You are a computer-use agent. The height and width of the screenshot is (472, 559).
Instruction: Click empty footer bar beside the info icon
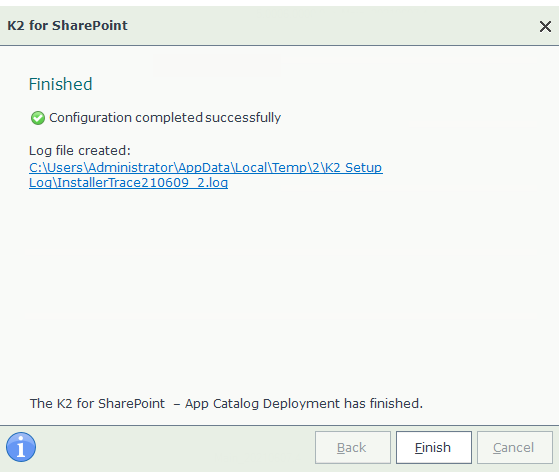[175, 447]
